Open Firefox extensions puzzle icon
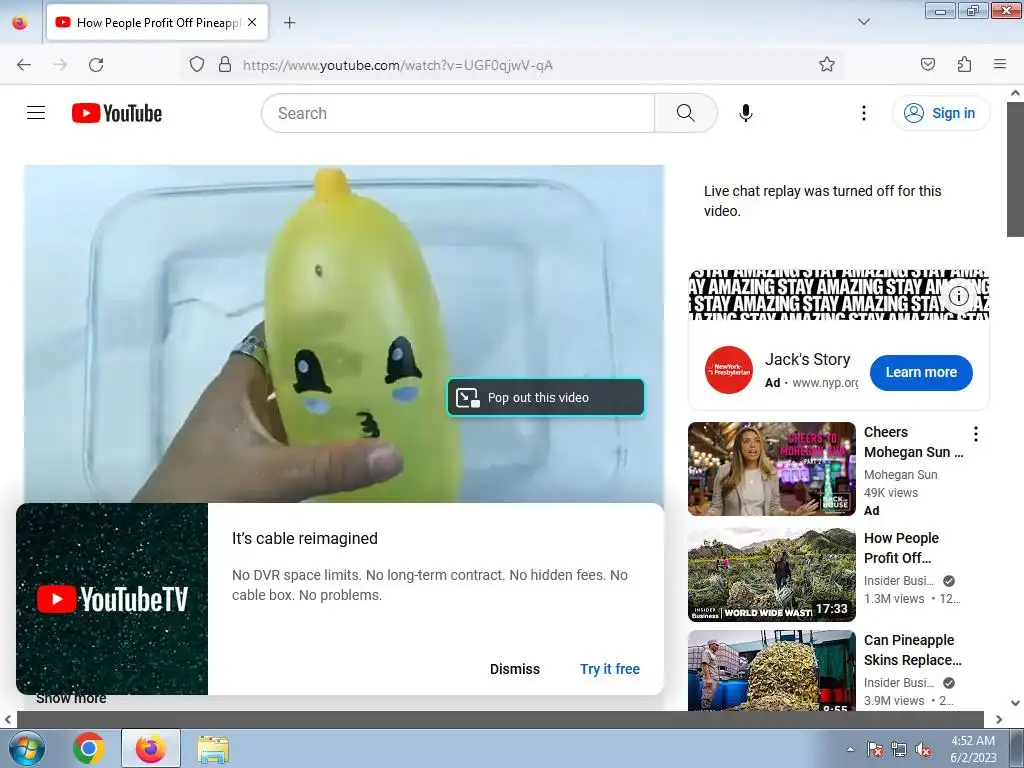This screenshot has width=1024, height=768. 964,65
